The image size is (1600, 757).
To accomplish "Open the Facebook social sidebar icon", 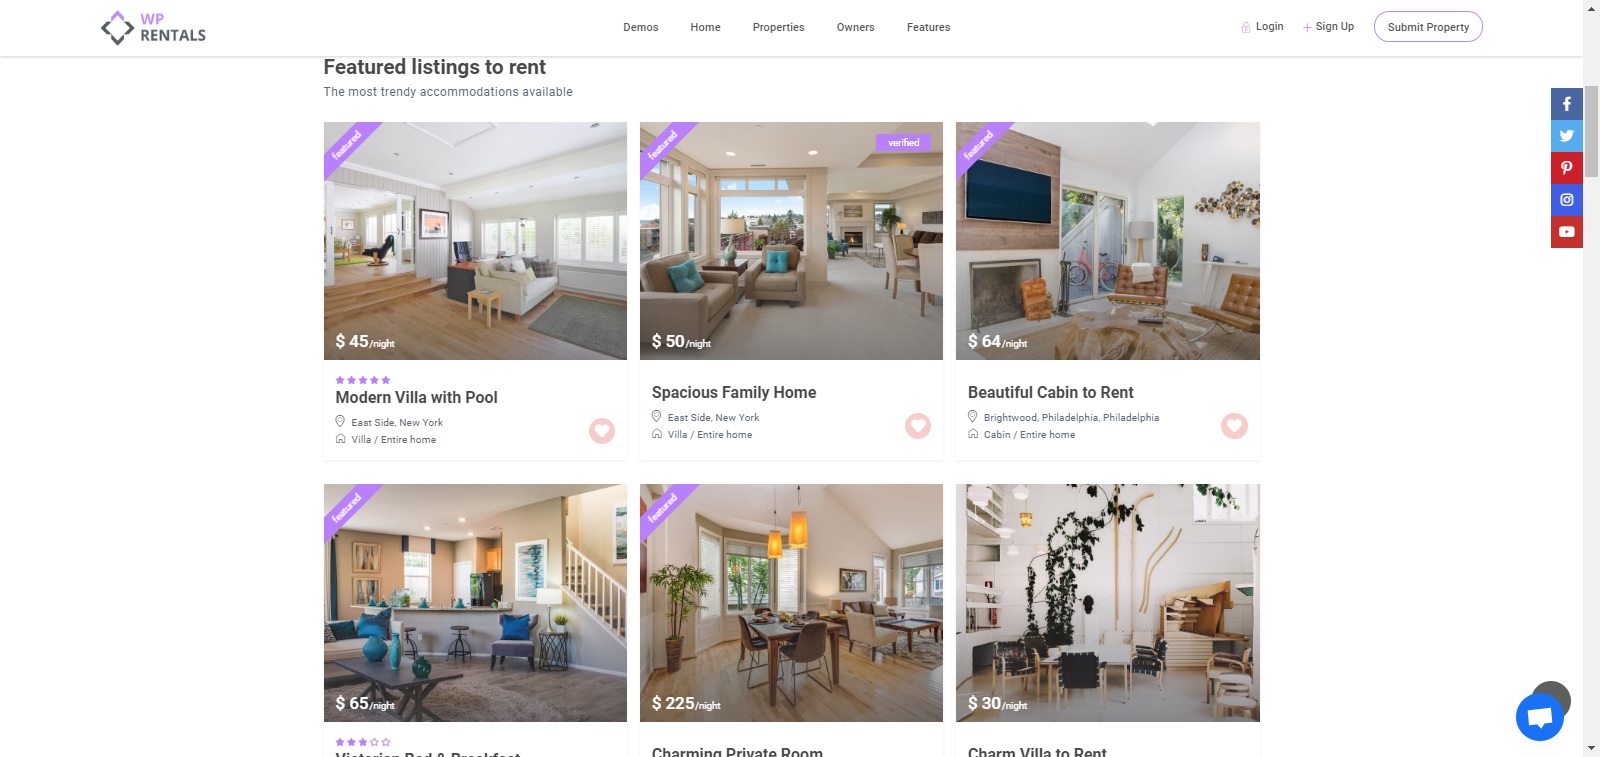I will 1566,104.
